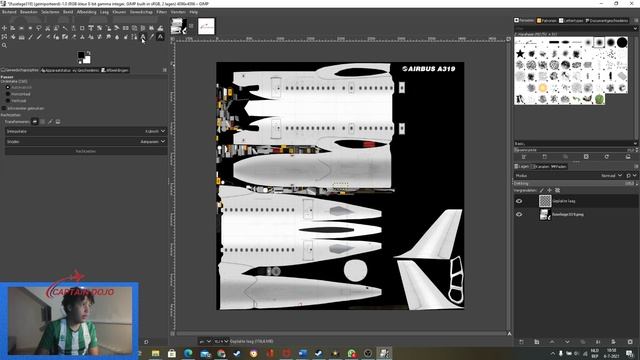Set Transformeren target to path
640x360 pixels.
point(50,122)
